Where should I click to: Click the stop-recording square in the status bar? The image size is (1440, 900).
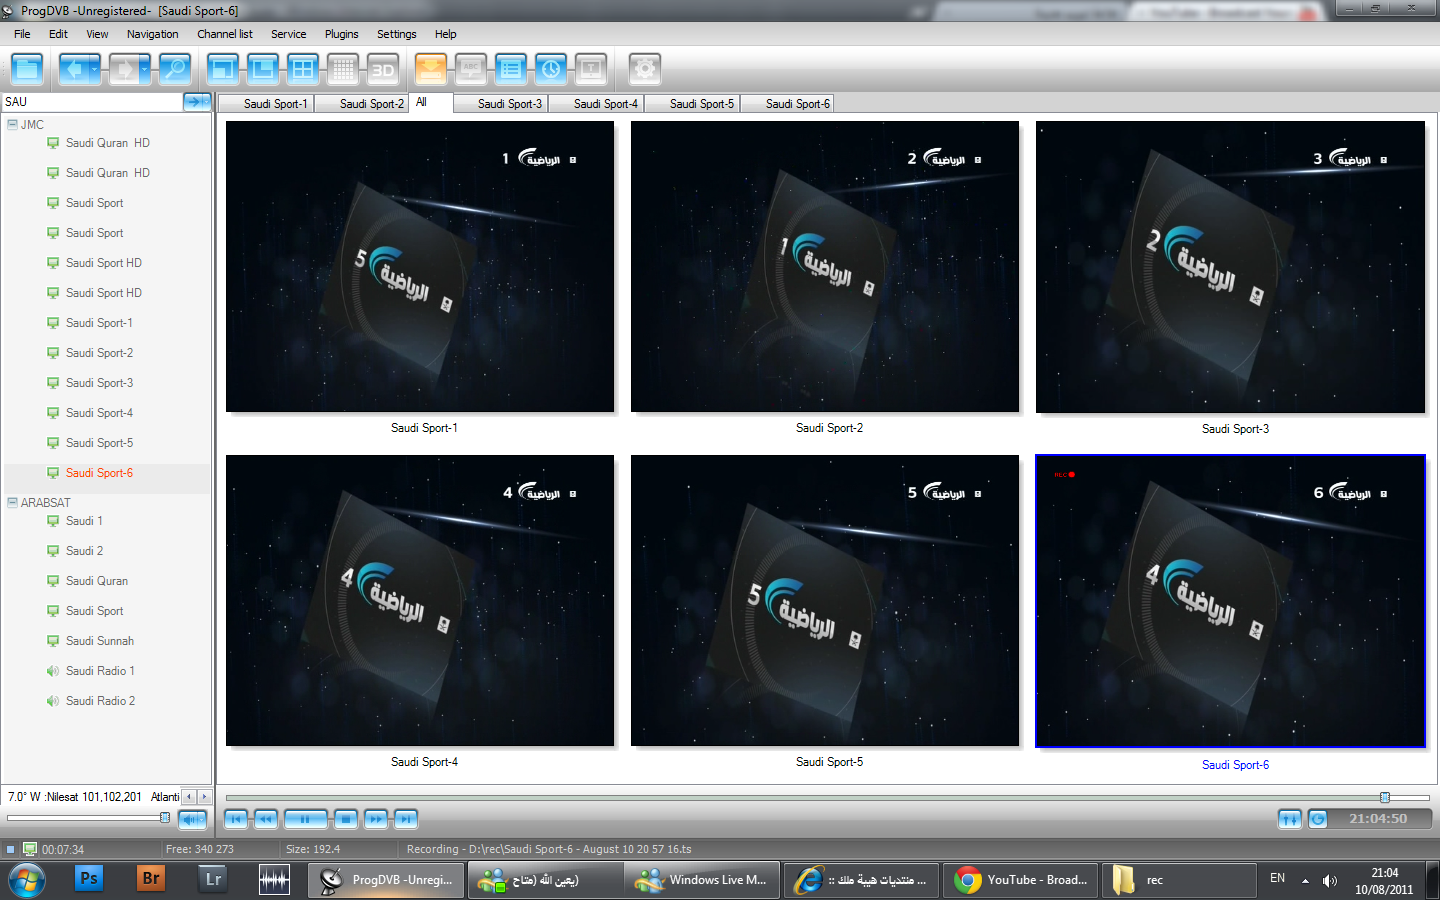(11, 849)
